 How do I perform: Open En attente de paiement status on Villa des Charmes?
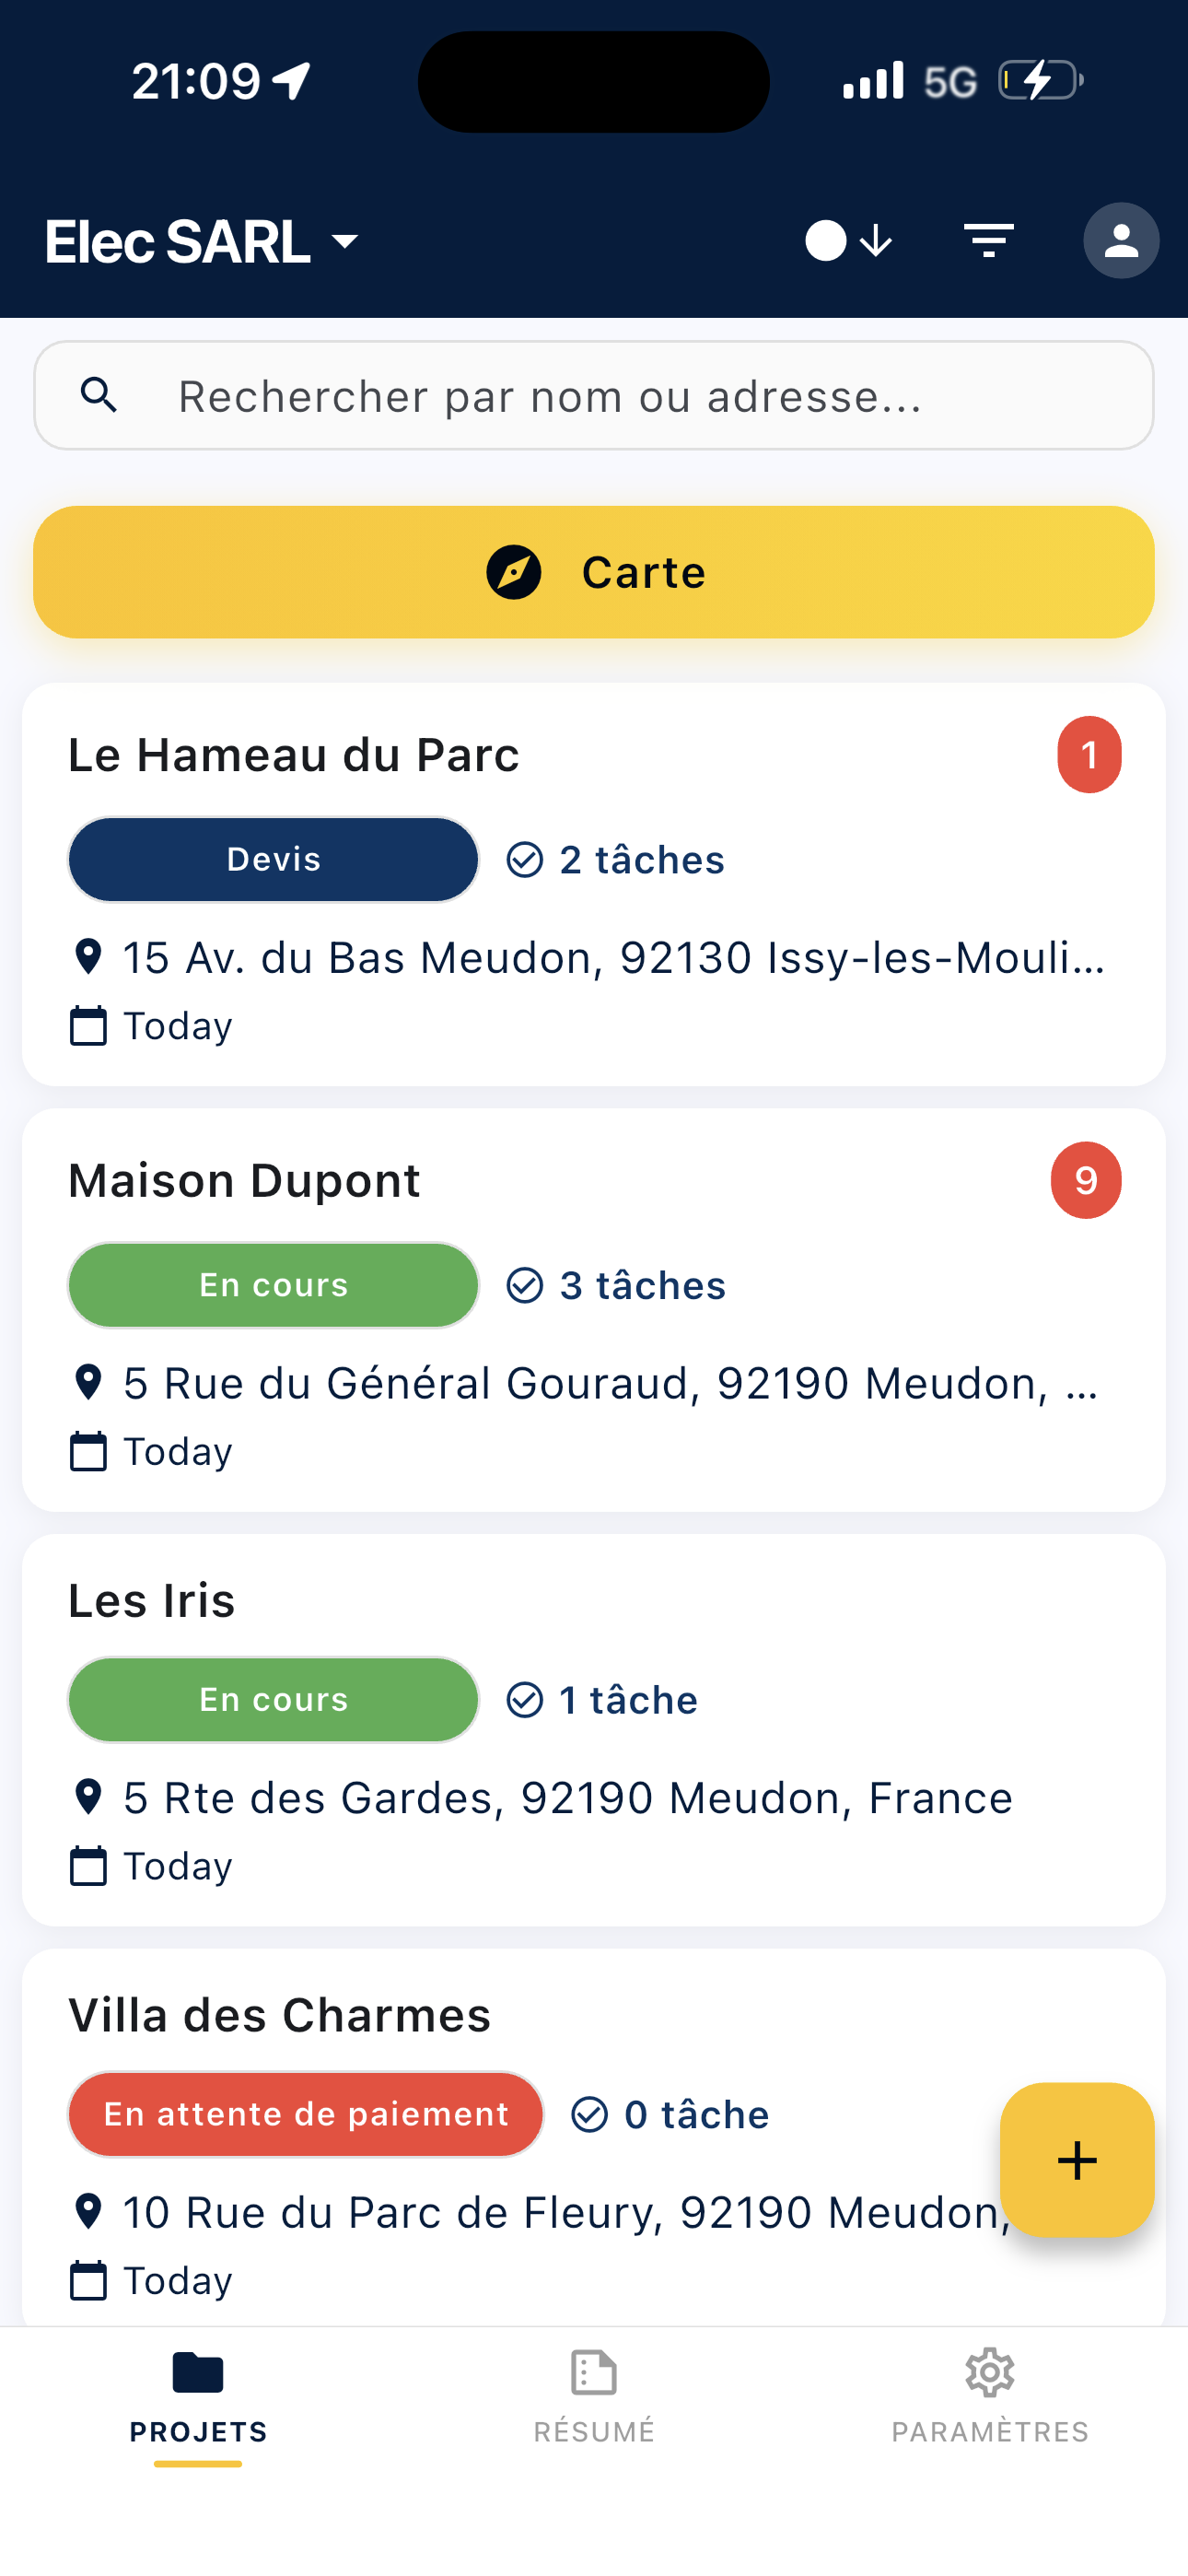305,2114
